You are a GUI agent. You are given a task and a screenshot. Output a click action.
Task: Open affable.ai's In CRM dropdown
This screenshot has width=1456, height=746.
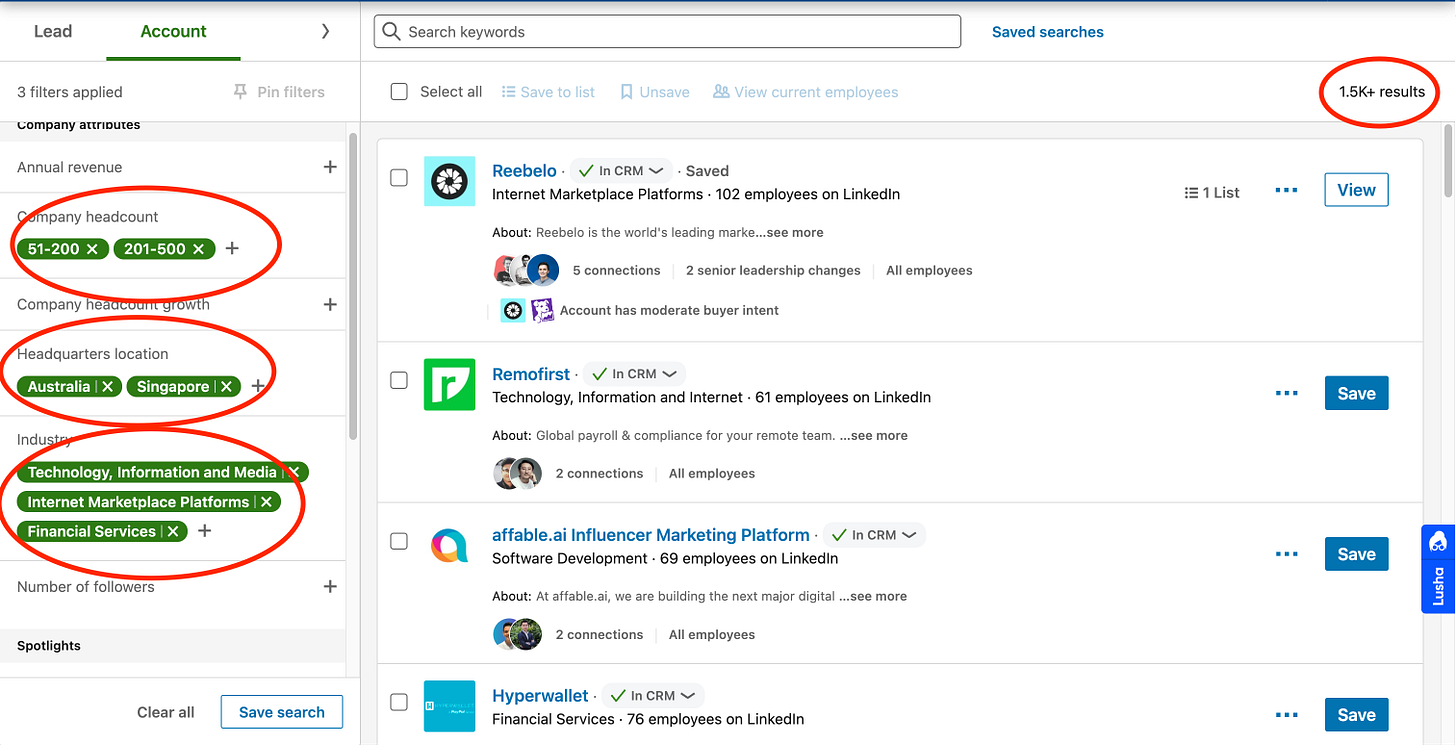point(874,535)
